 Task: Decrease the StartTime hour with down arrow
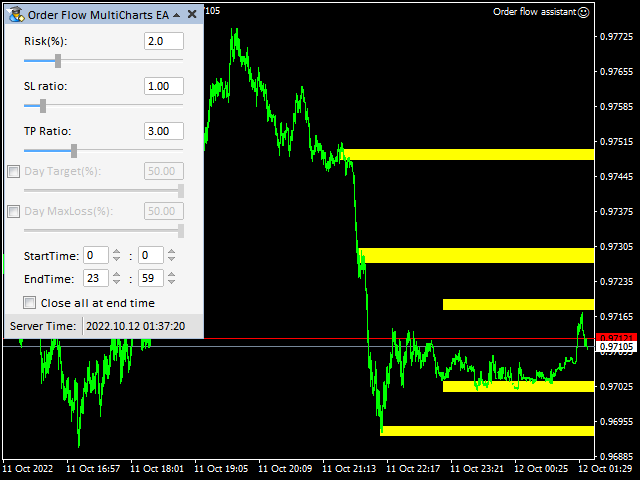coord(116,259)
